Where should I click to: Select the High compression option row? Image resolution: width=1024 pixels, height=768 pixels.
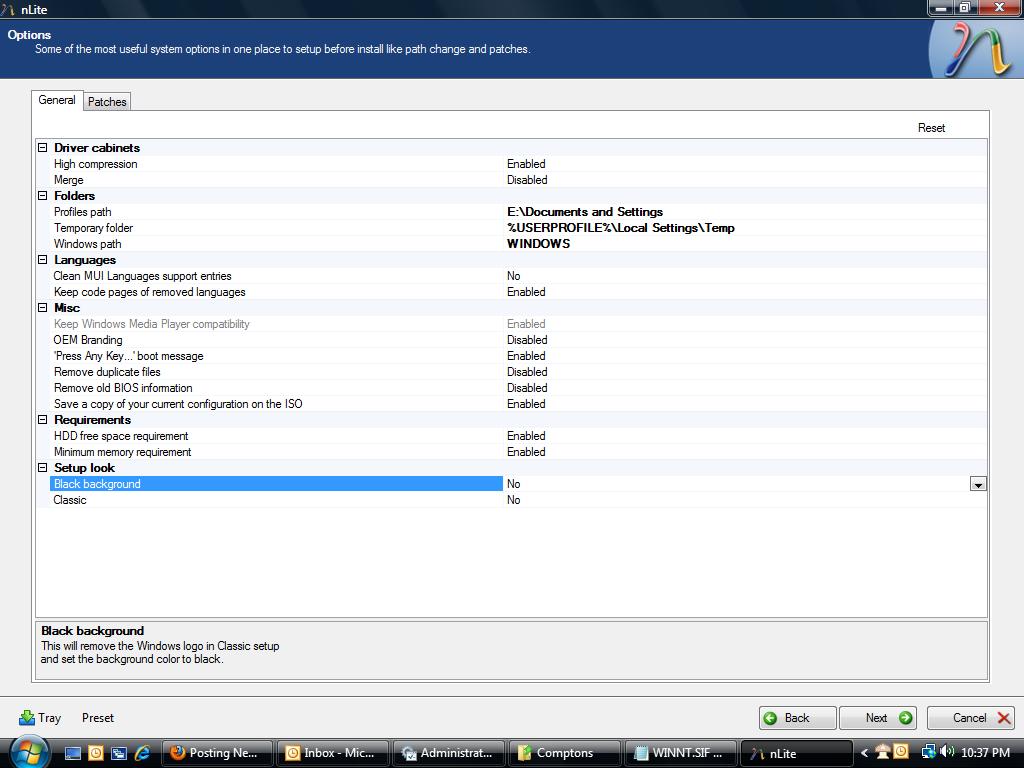coord(519,164)
